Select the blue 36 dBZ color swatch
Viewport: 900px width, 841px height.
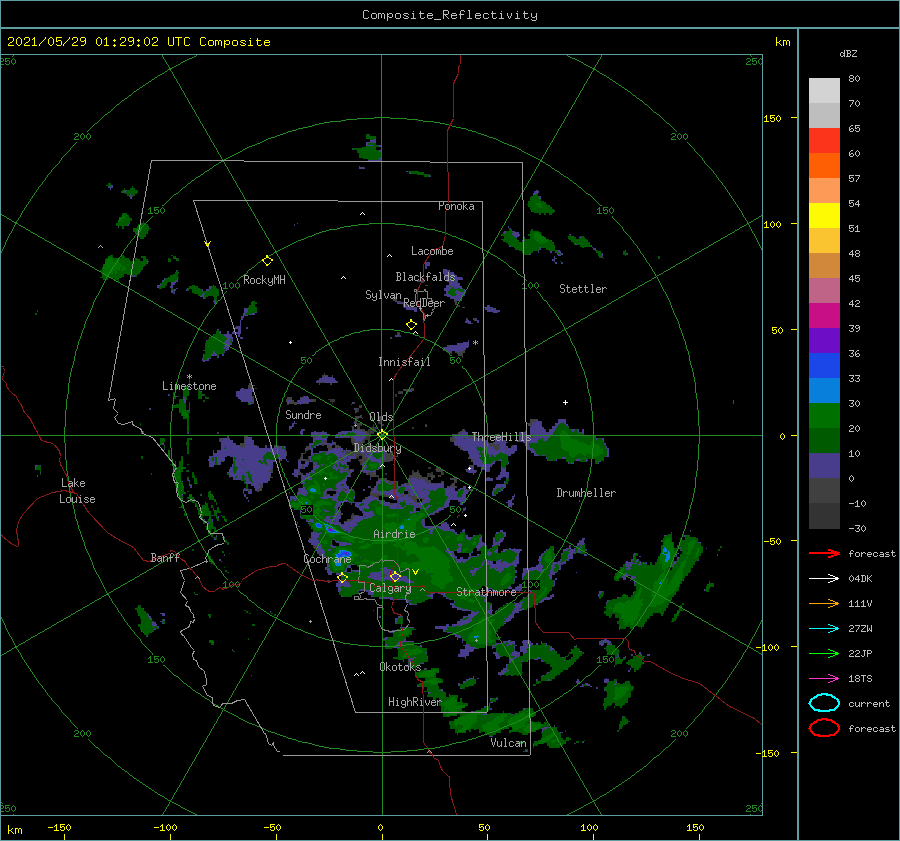(824, 365)
